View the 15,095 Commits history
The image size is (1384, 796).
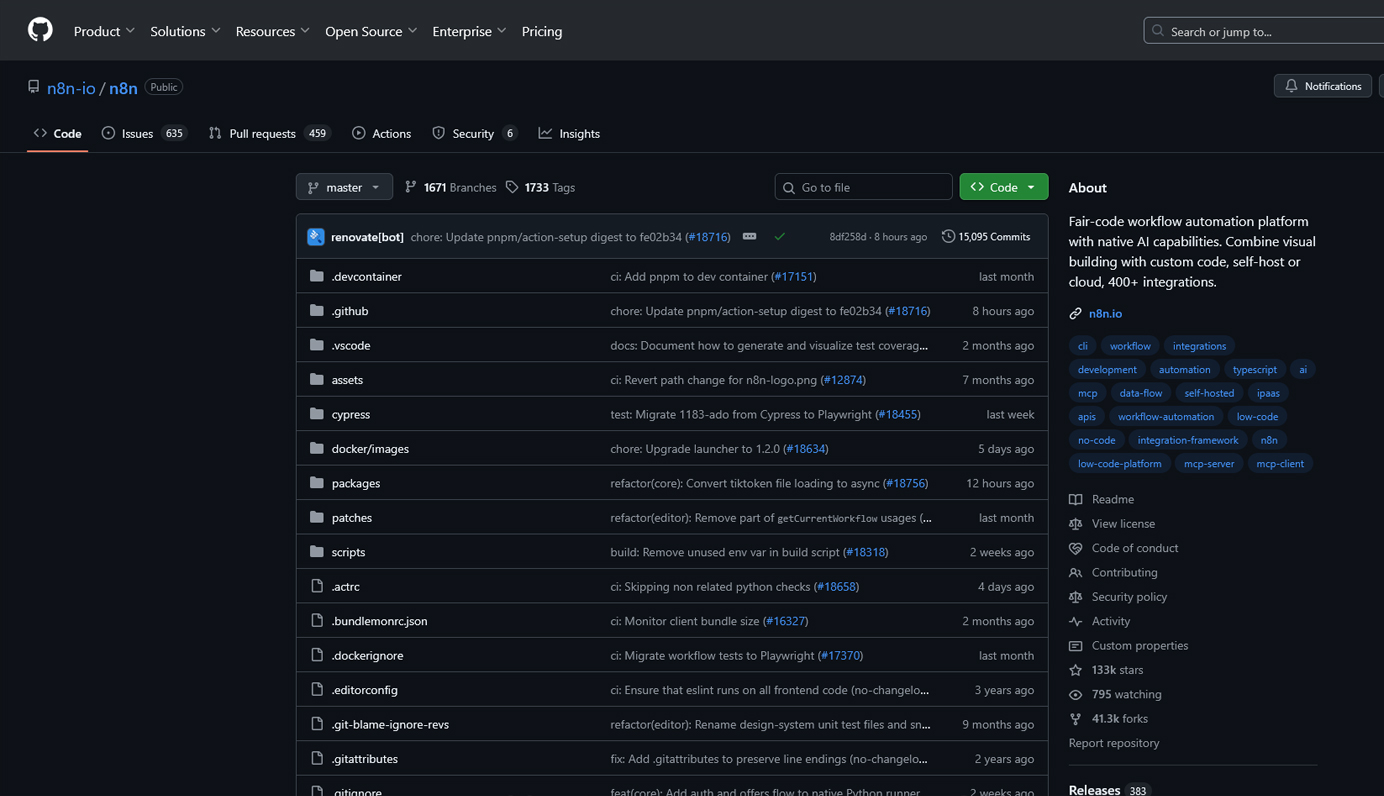click(986, 237)
